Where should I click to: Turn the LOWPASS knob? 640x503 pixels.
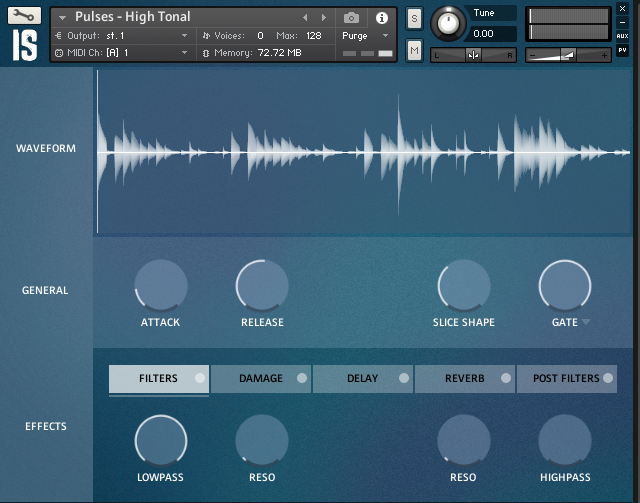tap(161, 441)
